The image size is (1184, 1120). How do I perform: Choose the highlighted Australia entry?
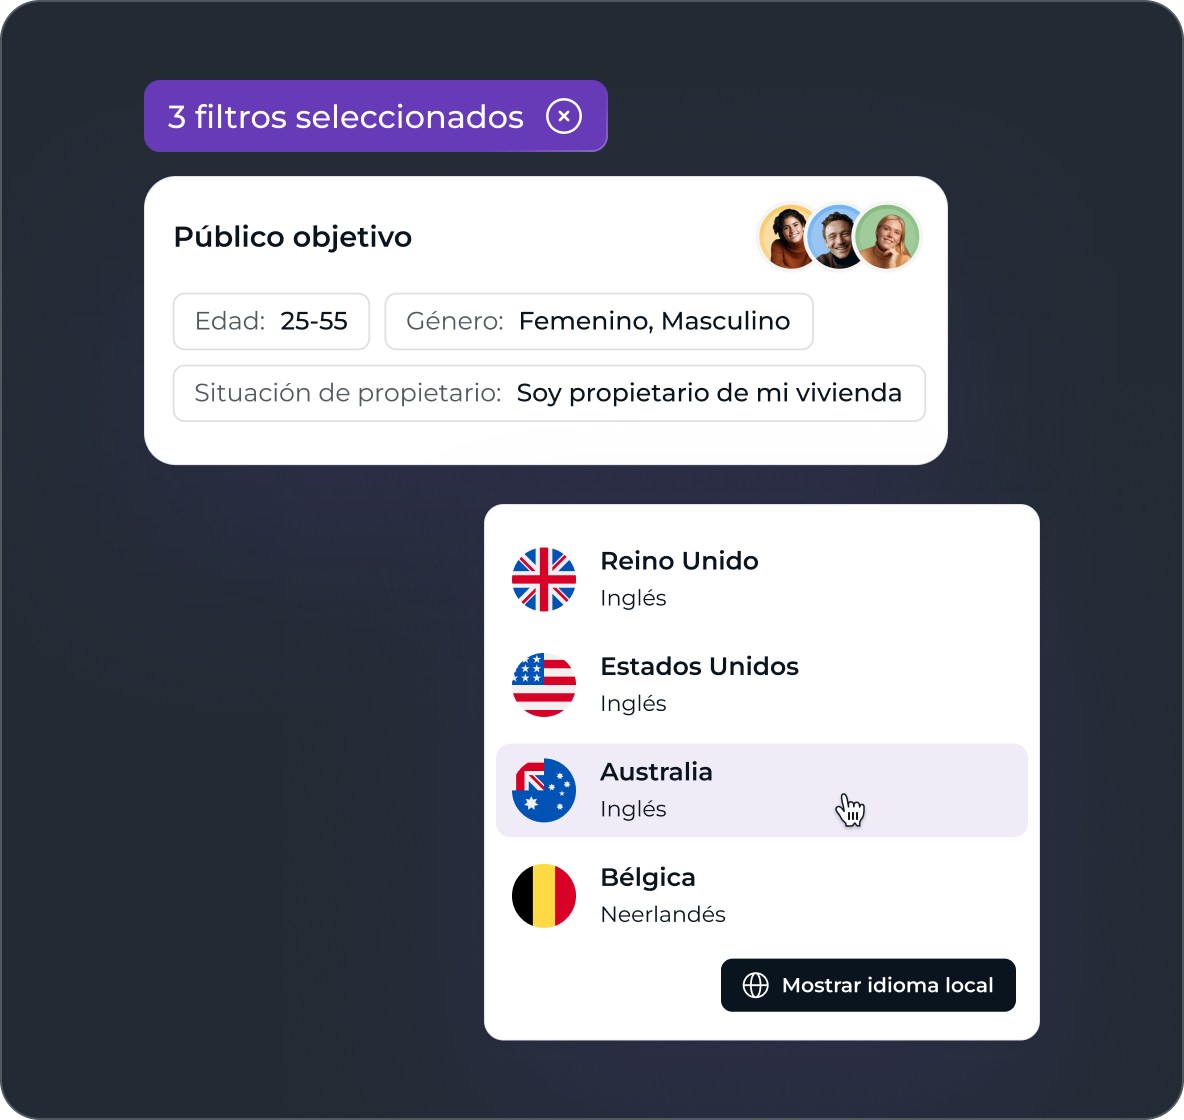tap(761, 790)
